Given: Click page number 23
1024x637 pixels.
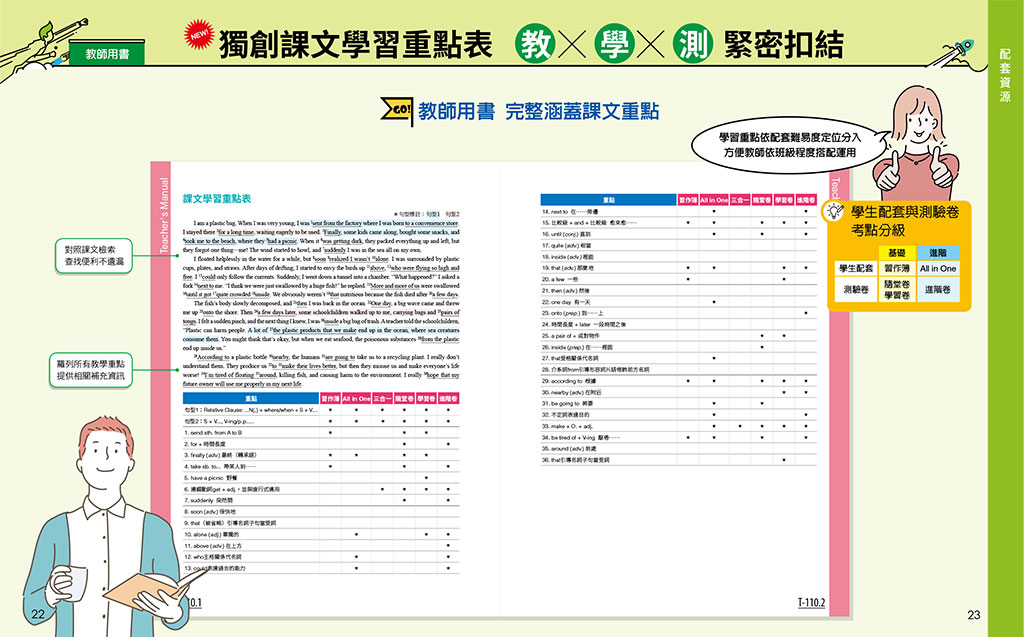Looking at the screenshot, I should pos(974,614).
